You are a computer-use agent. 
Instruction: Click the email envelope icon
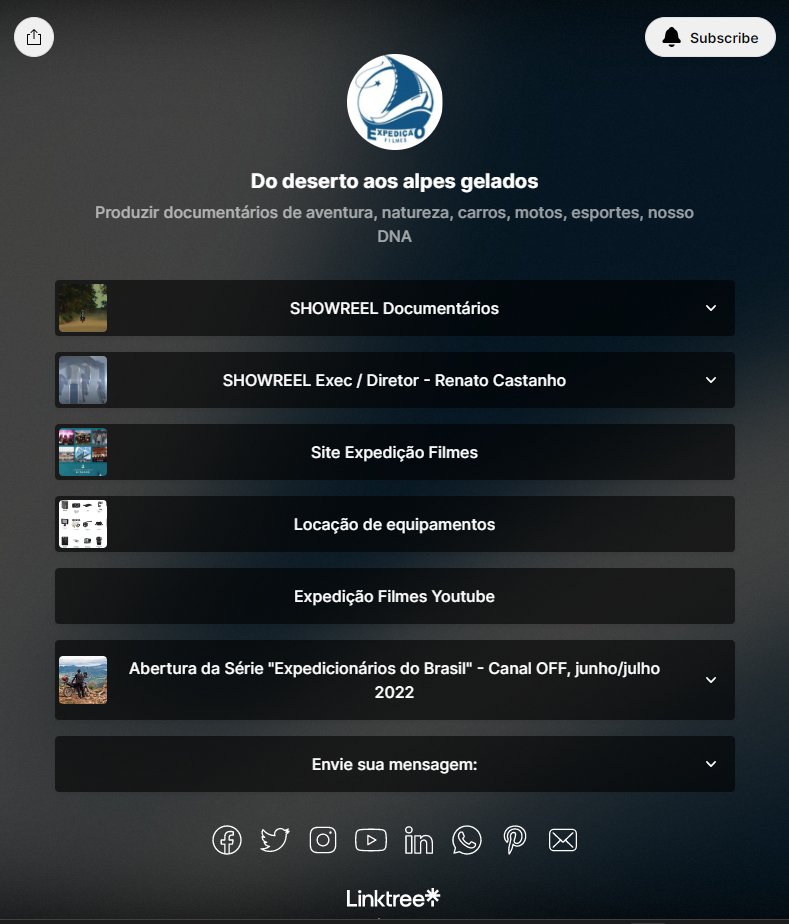click(563, 840)
